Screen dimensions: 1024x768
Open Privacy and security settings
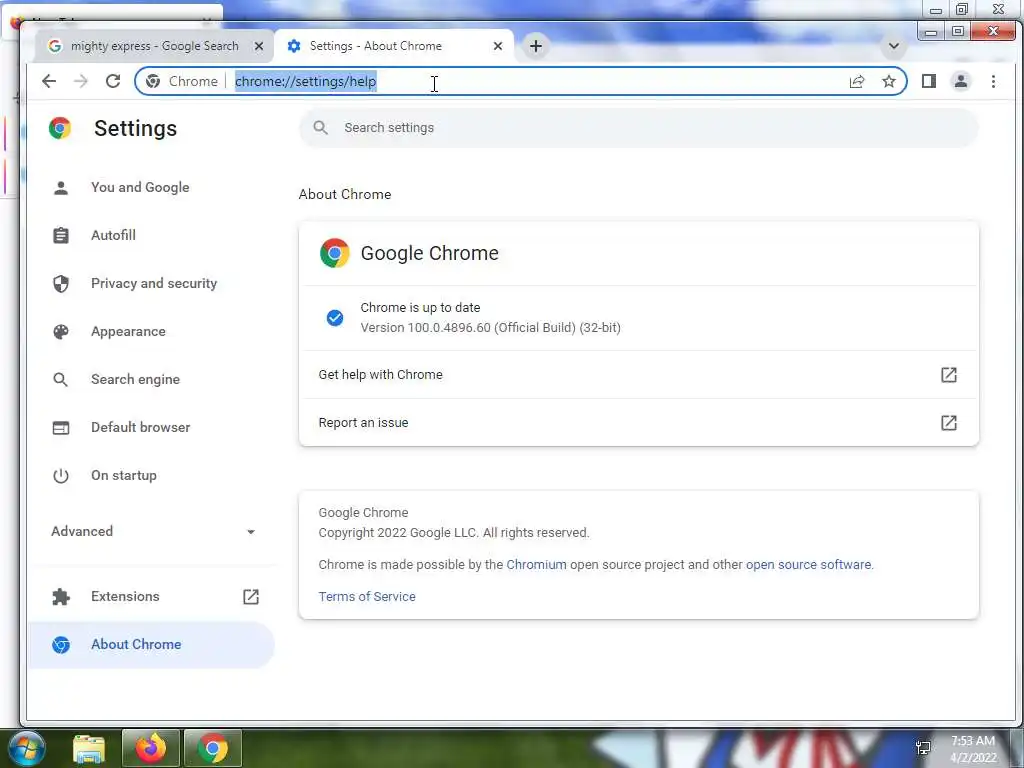(x=153, y=283)
